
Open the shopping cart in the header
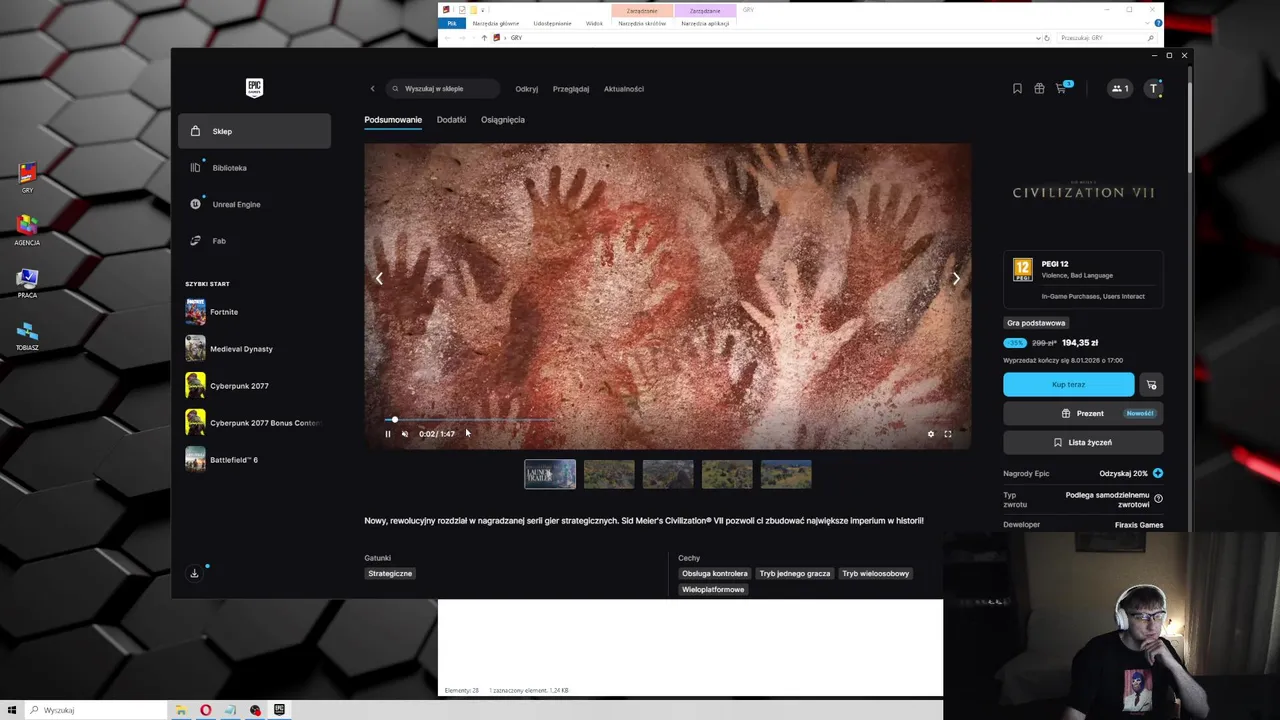point(1062,88)
